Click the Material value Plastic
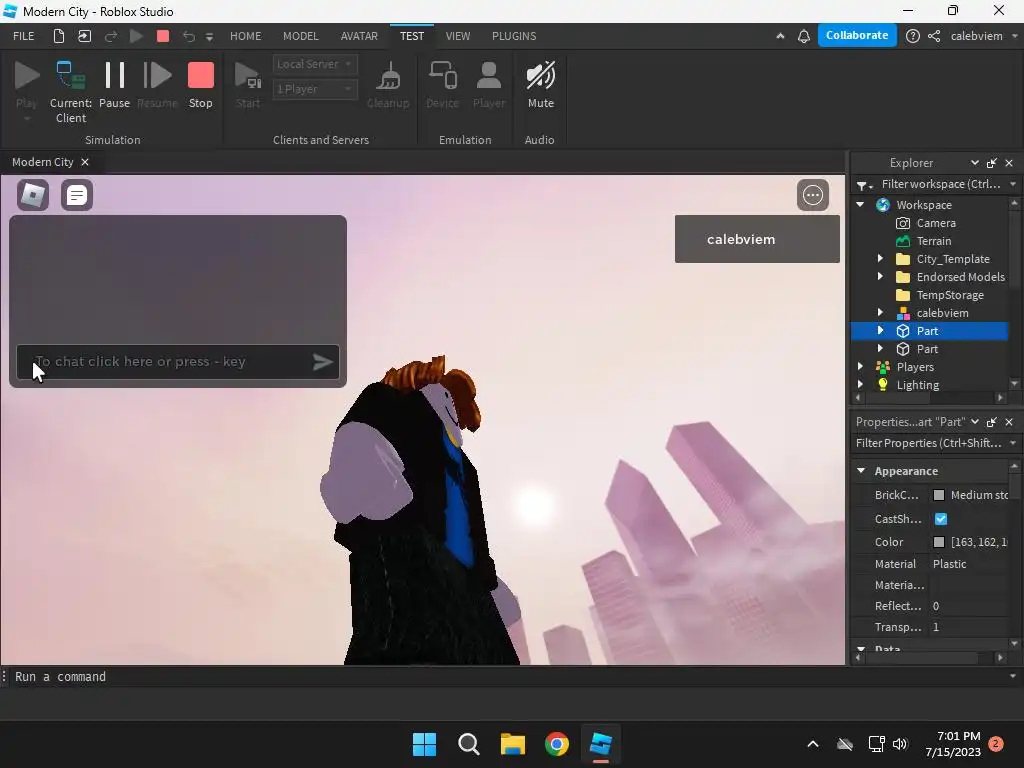This screenshot has height=768, width=1024. (x=950, y=564)
